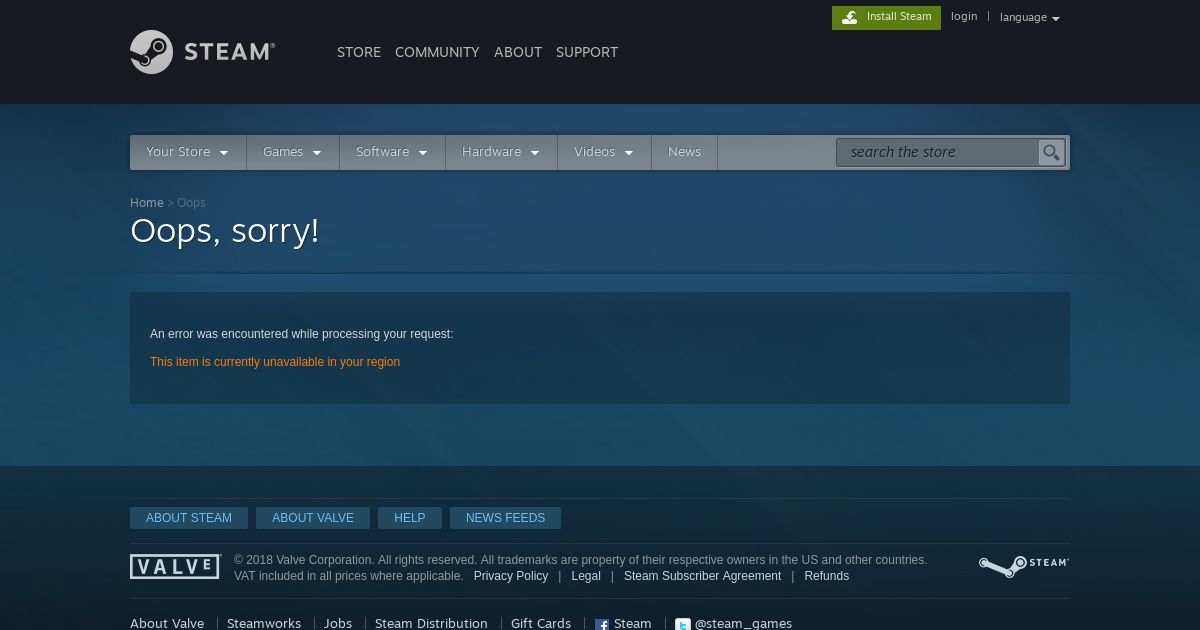Expand the Videos dropdown menu
1200x630 pixels.
604,152
